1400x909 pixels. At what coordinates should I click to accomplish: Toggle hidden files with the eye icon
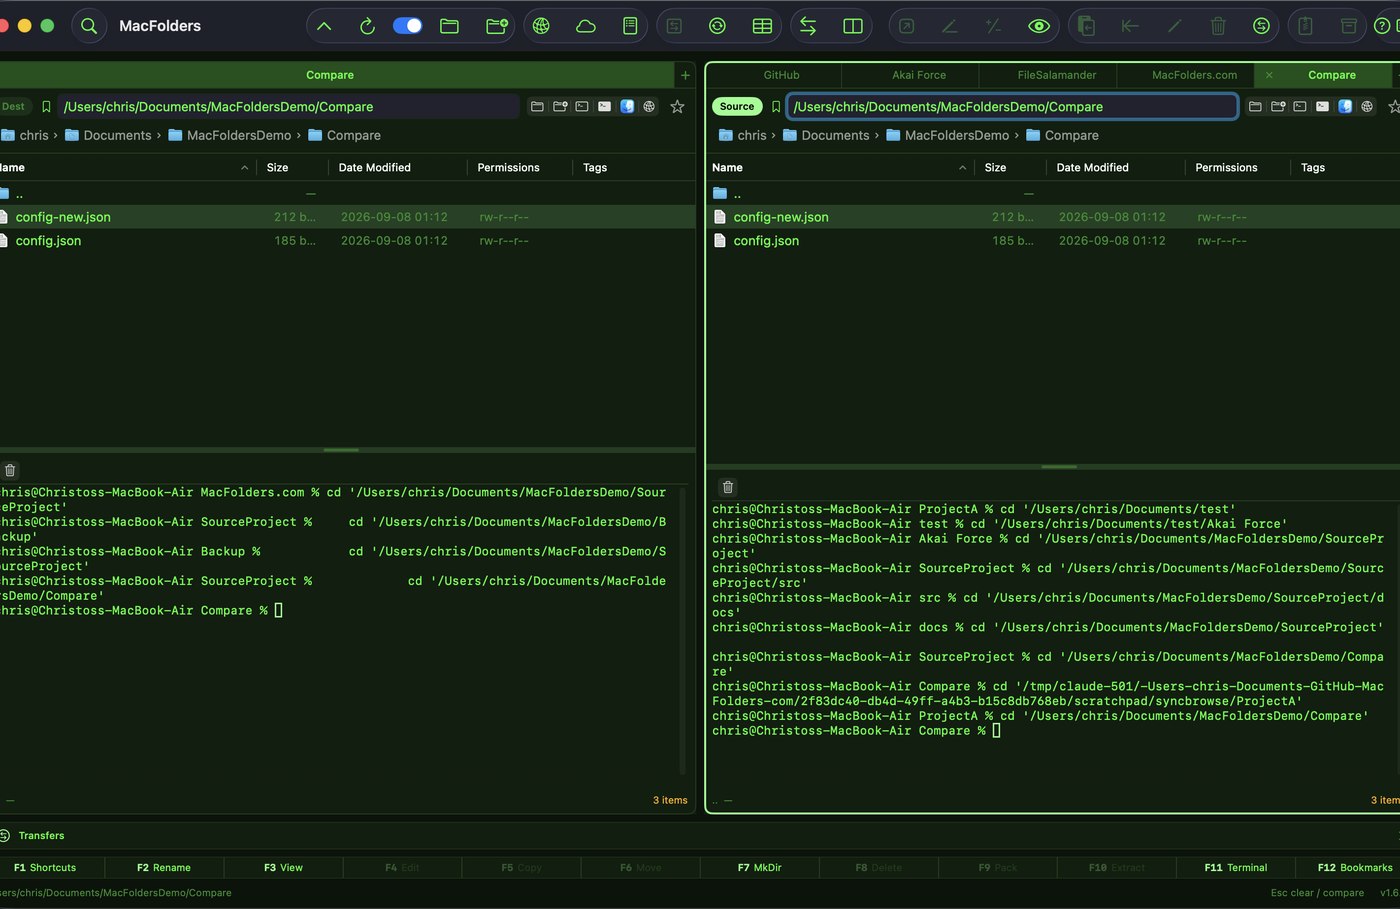1039,26
